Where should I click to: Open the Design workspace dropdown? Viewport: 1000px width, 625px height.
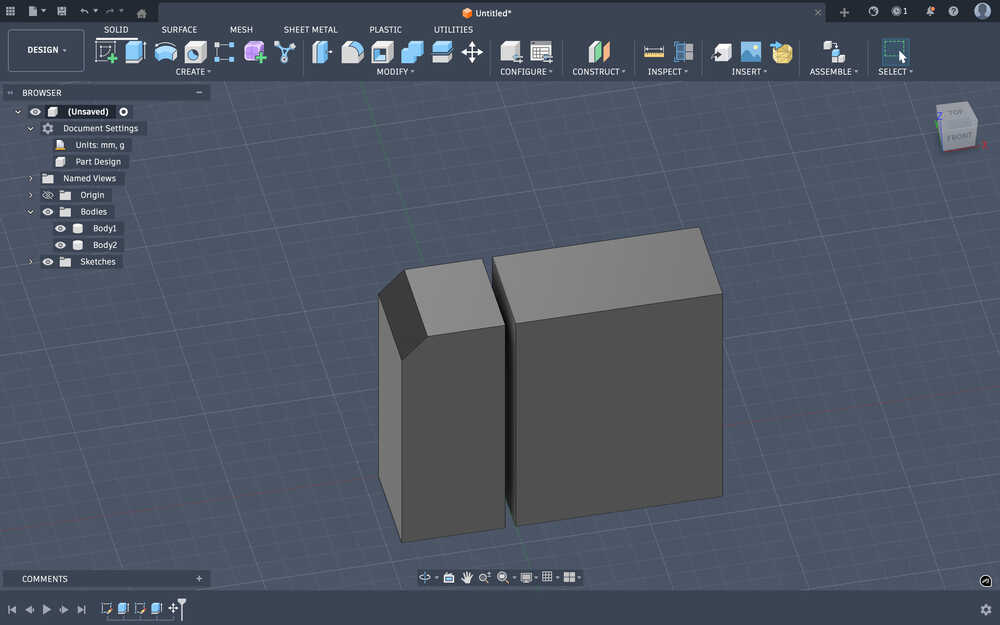(47, 50)
